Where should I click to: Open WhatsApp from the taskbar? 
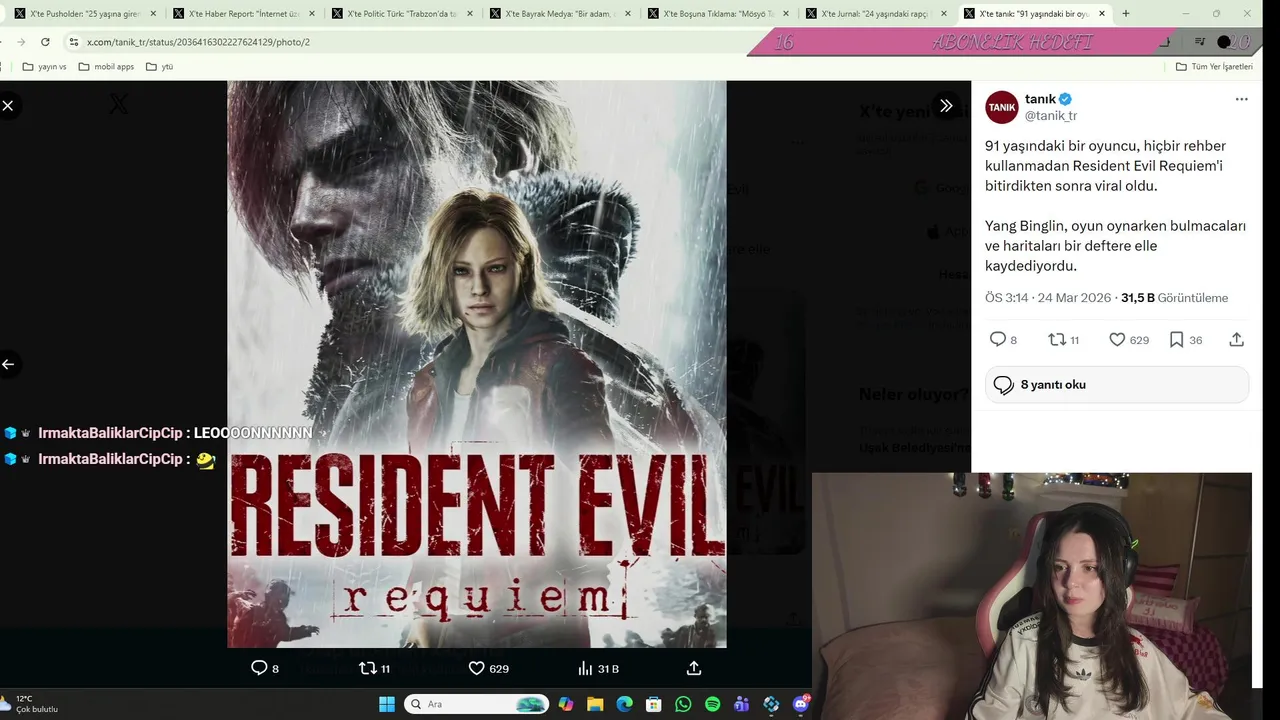pyautogui.click(x=683, y=704)
